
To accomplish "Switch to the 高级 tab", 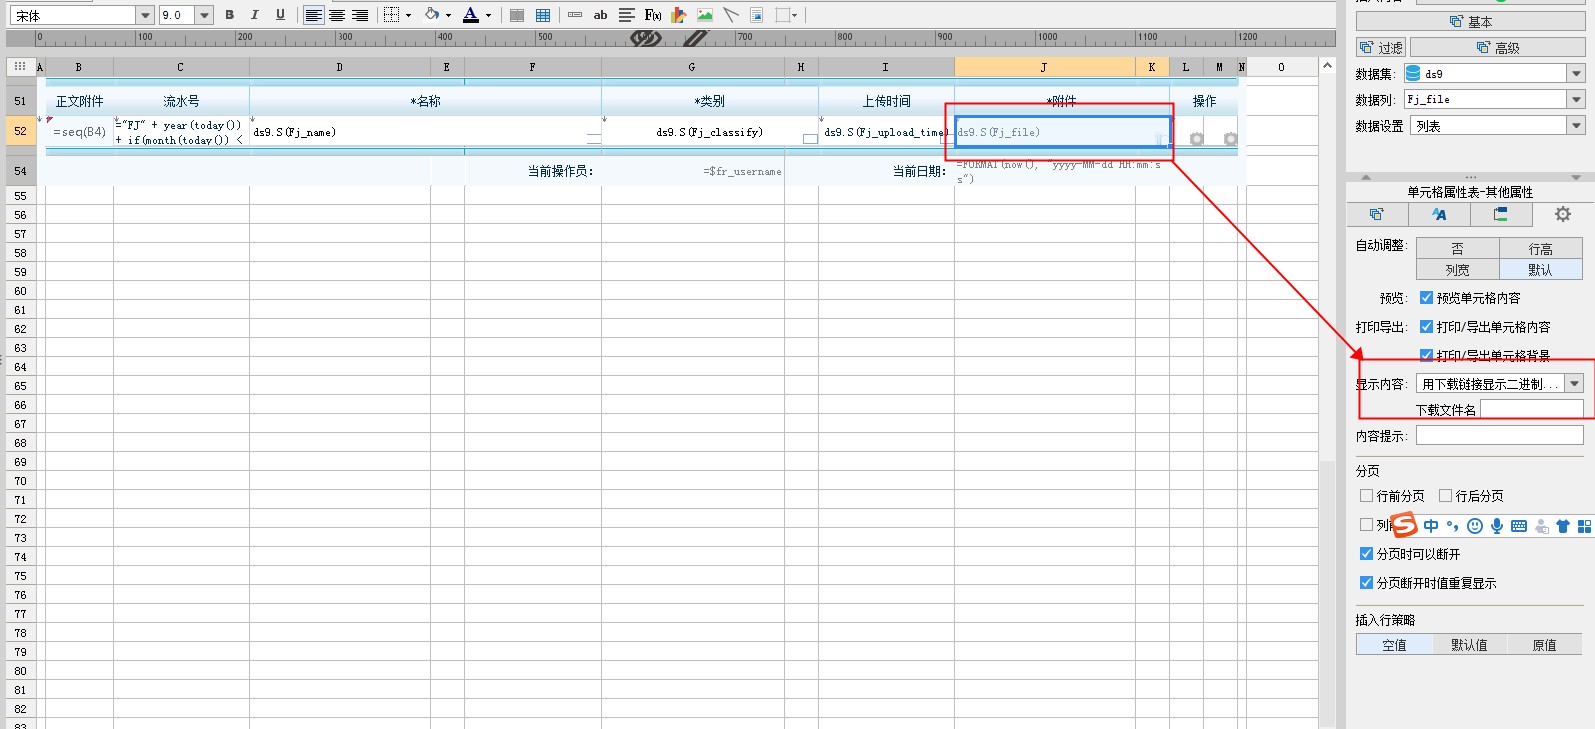I will 1497,48.
